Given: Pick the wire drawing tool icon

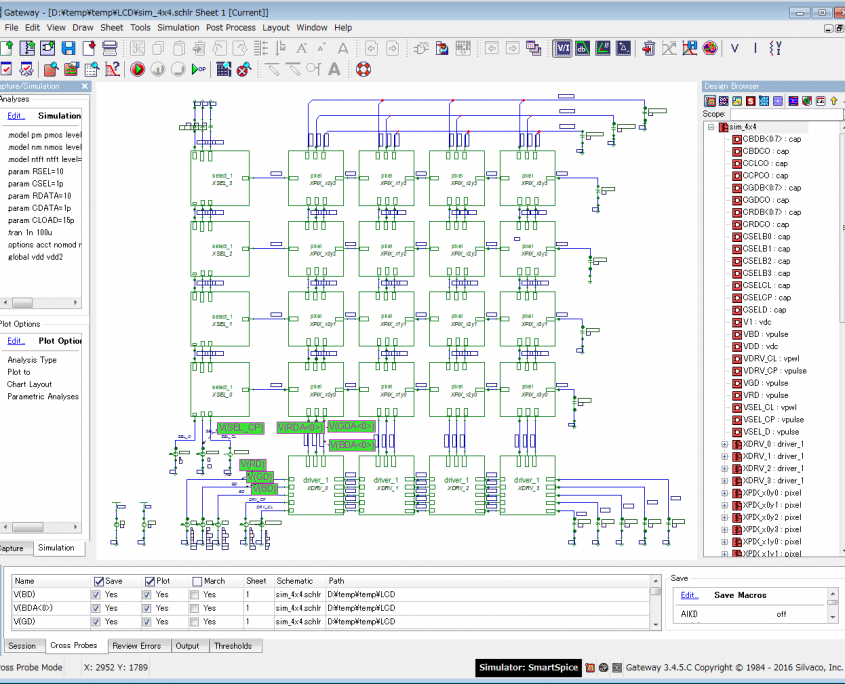Looking at the screenshot, I should 272,68.
